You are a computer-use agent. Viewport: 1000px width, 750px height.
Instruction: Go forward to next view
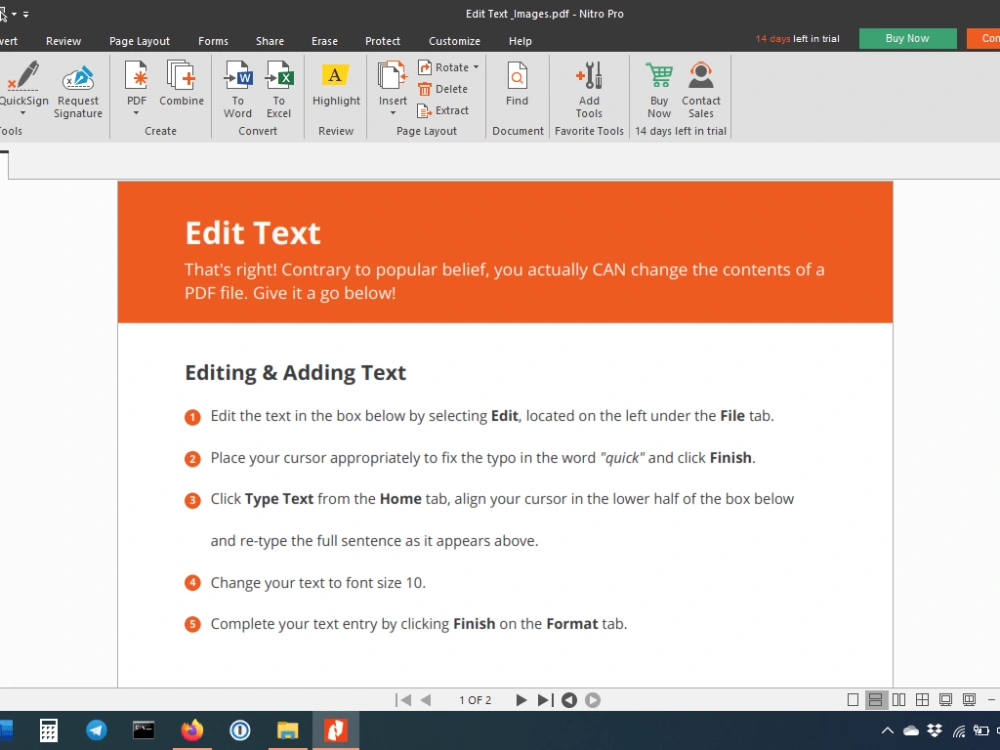click(x=592, y=700)
